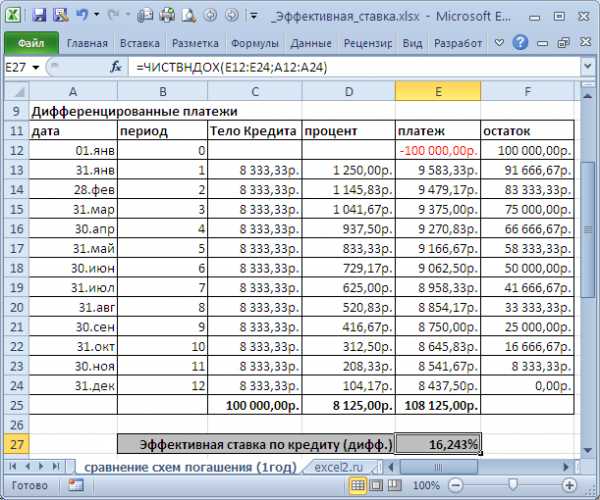This screenshot has width=600, height=500.
Task: Open the Excel Help question mark icon
Action: click(x=519, y=44)
